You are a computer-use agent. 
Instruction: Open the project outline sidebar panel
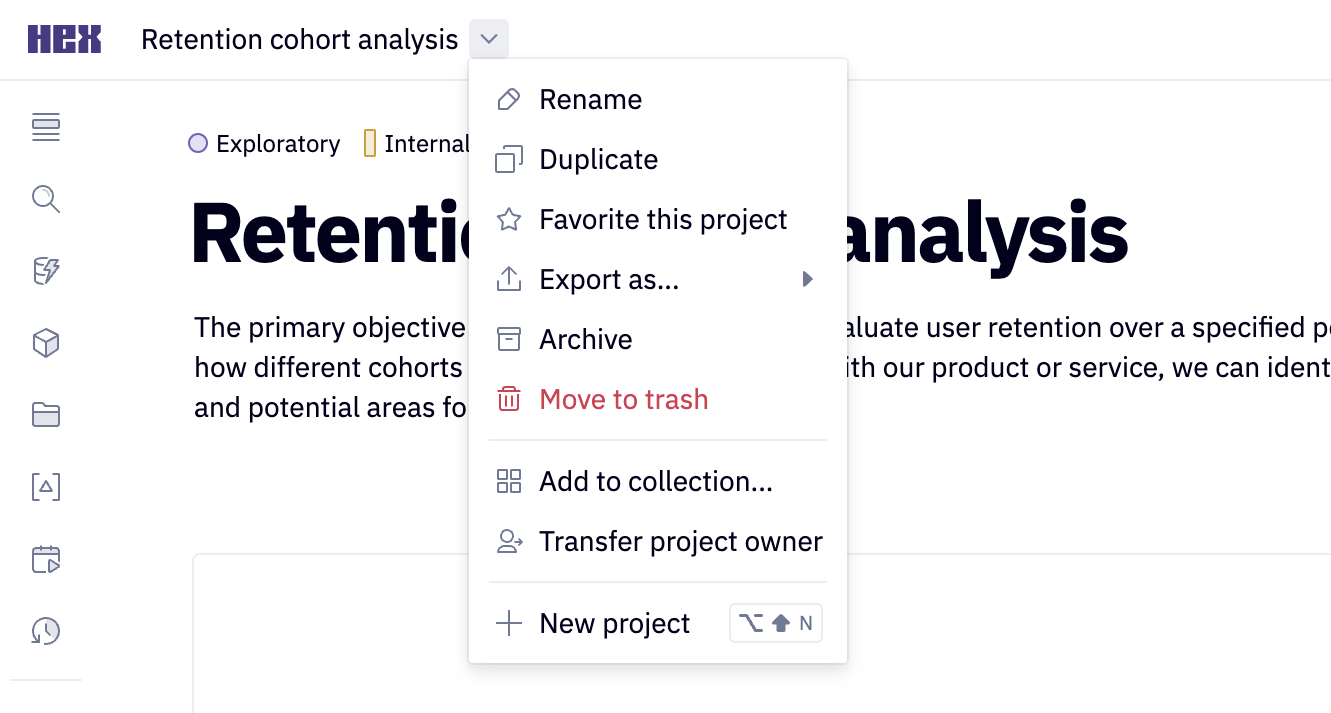point(45,128)
